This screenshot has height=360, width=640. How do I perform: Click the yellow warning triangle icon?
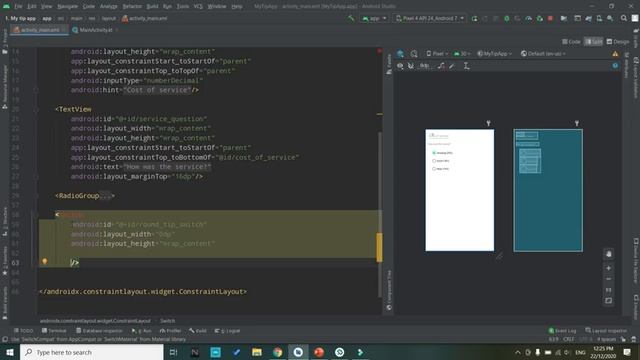tap(615, 54)
